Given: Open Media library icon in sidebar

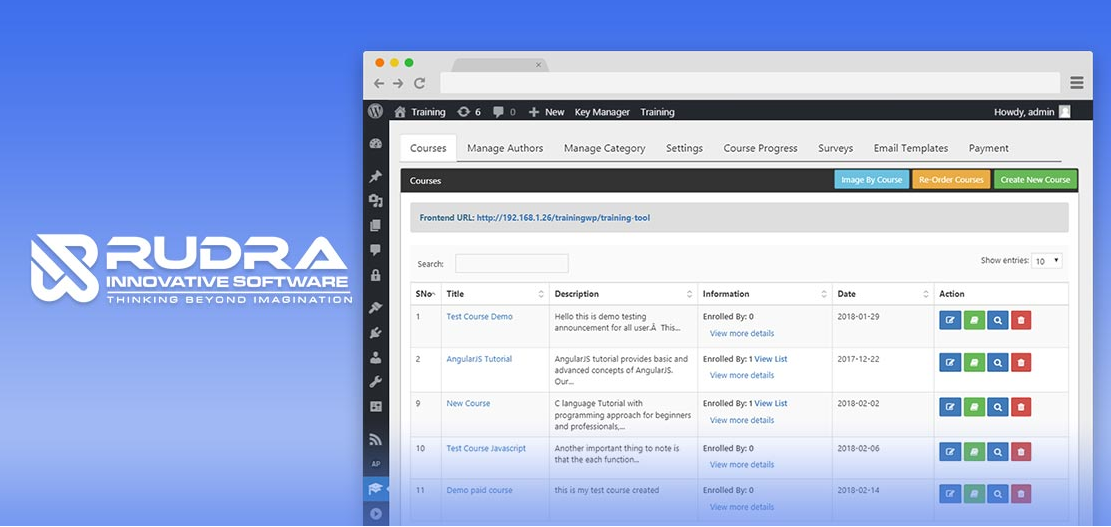Looking at the screenshot, I should point(376,201).
